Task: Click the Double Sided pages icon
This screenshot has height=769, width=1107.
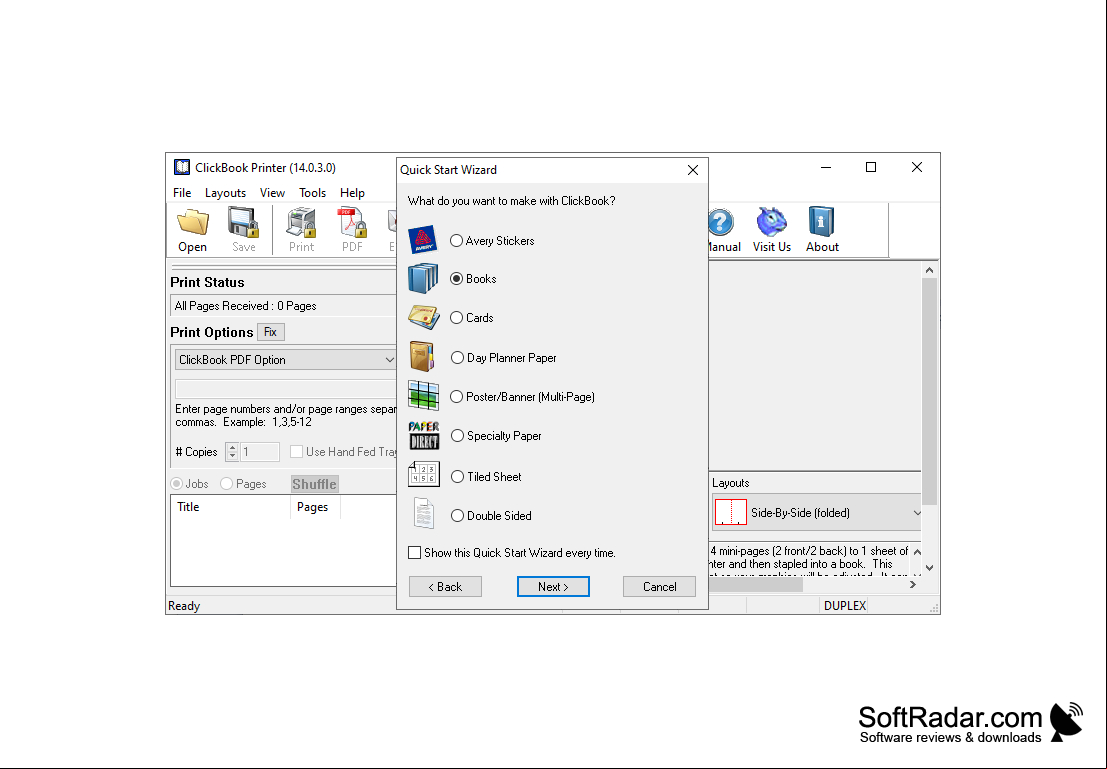Action: [423, 513]
